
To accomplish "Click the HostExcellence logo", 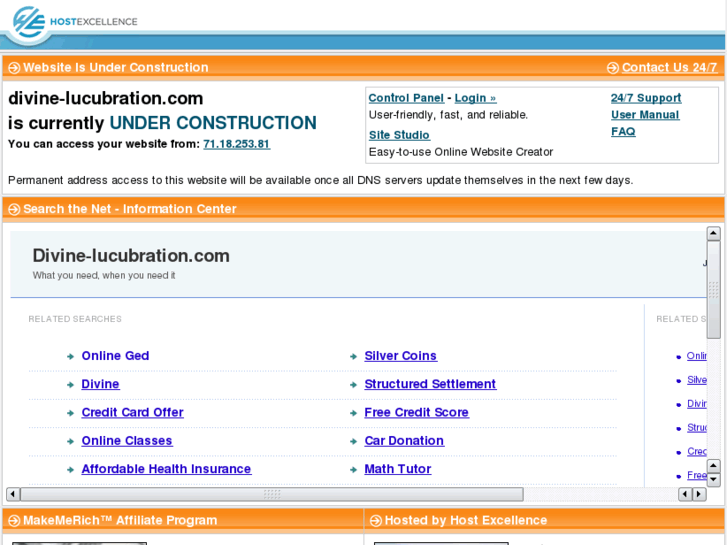I will pos(75,22).
